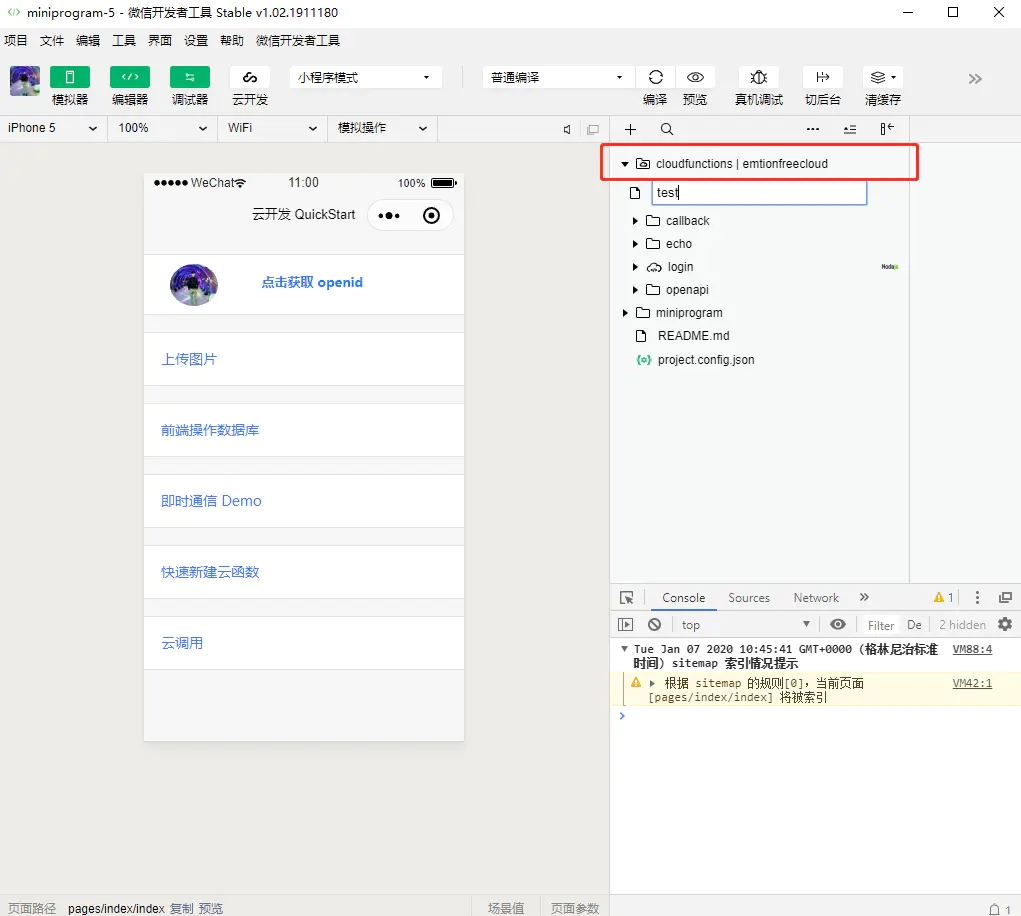Screen dimensions: 1021x916
Task: Click the collapse all list icon
Action: point(850,130)
